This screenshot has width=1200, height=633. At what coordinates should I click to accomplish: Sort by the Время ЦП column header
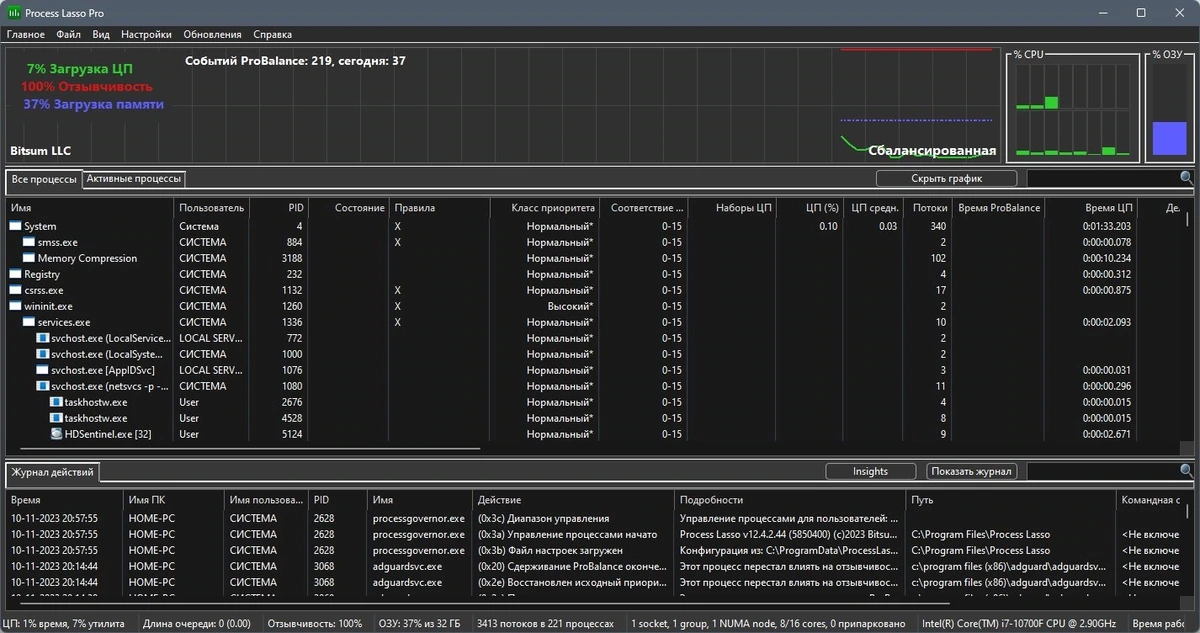point(1092,208)
